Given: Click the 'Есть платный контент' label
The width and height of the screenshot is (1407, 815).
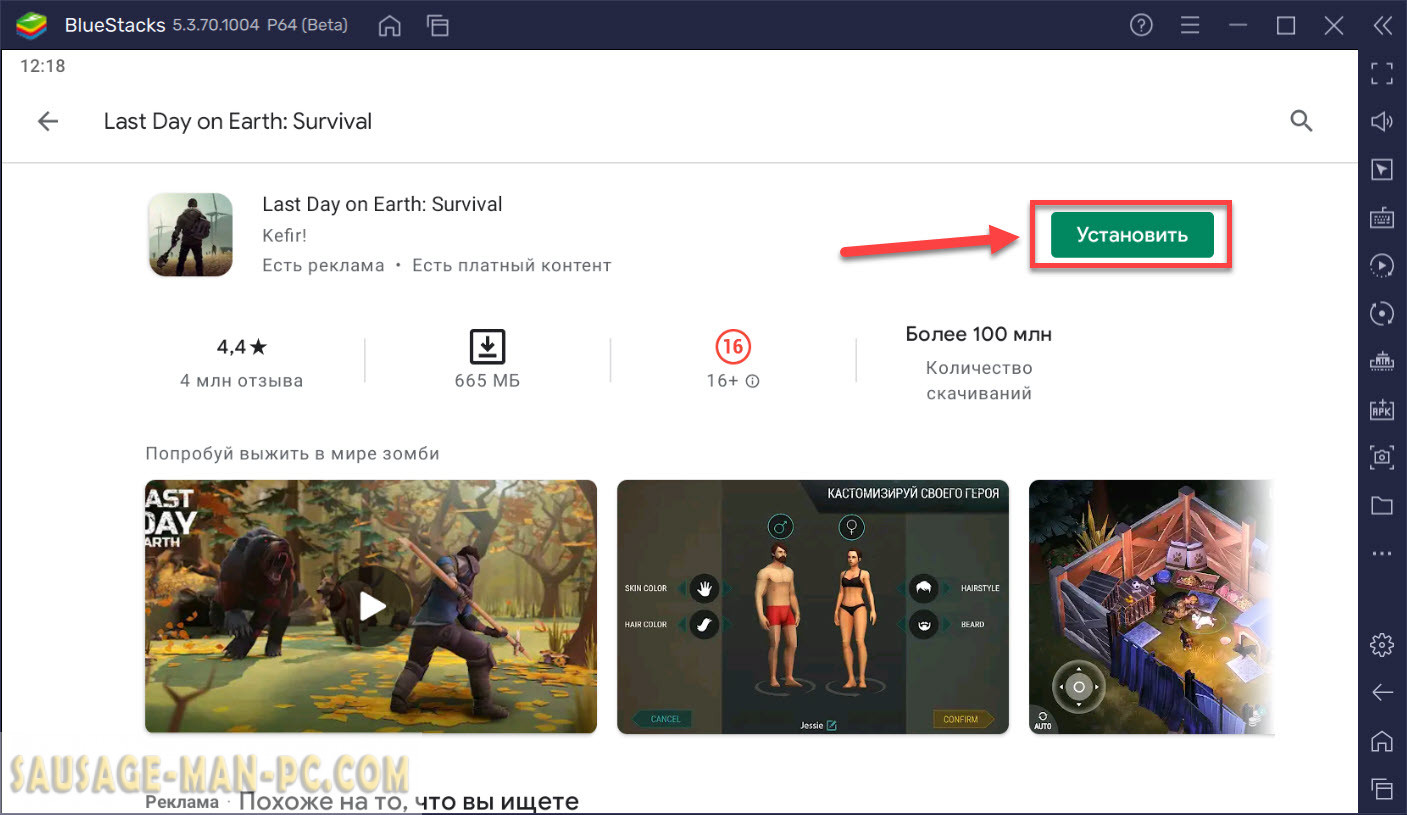Looking at the screenshot, I should tap(512, 265).
